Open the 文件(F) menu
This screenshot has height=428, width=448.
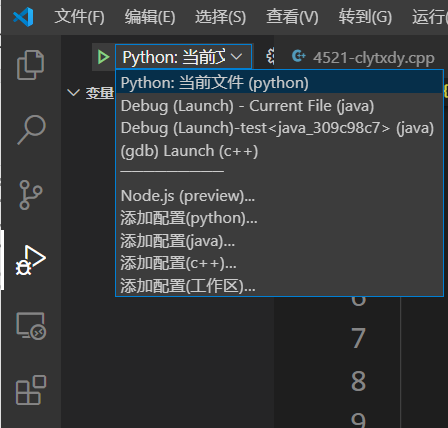coord(79,17)
